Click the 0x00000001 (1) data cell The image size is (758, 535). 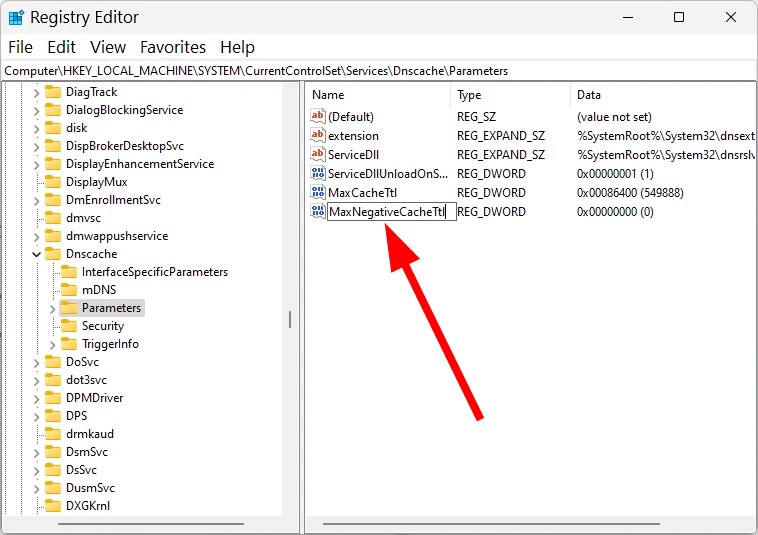coord(615,174)
